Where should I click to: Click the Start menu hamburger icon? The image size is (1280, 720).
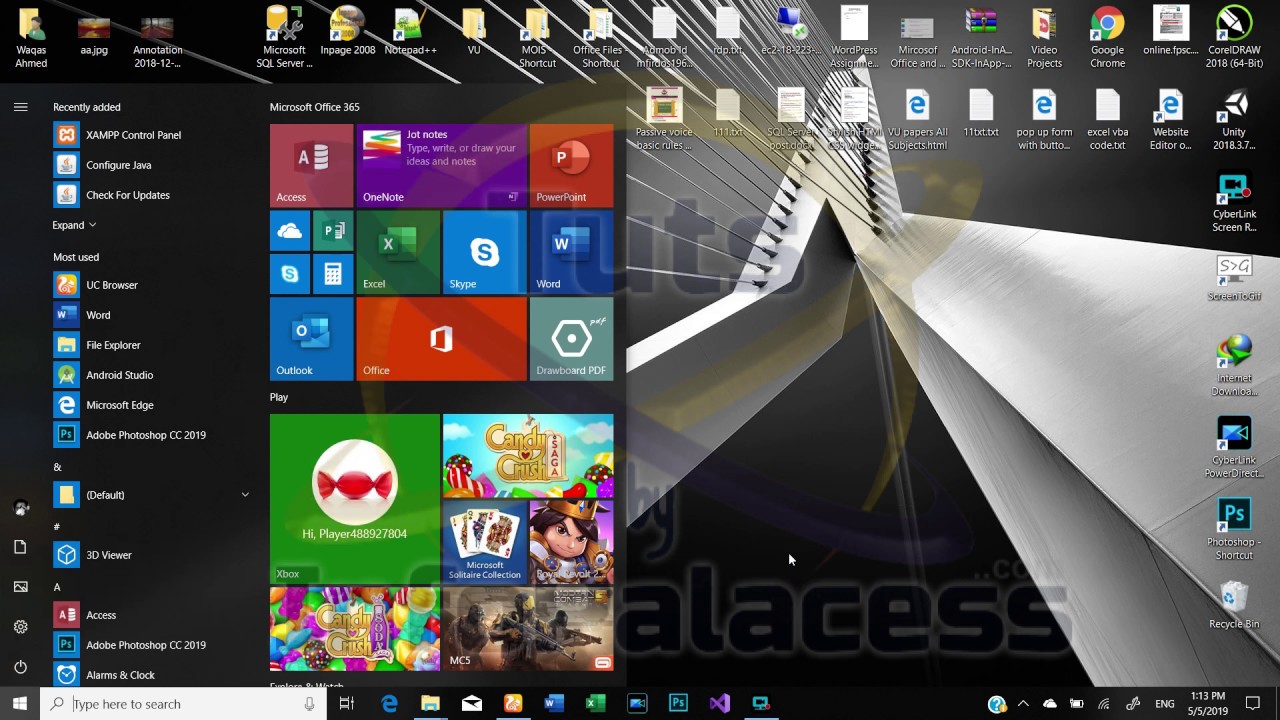20,107
